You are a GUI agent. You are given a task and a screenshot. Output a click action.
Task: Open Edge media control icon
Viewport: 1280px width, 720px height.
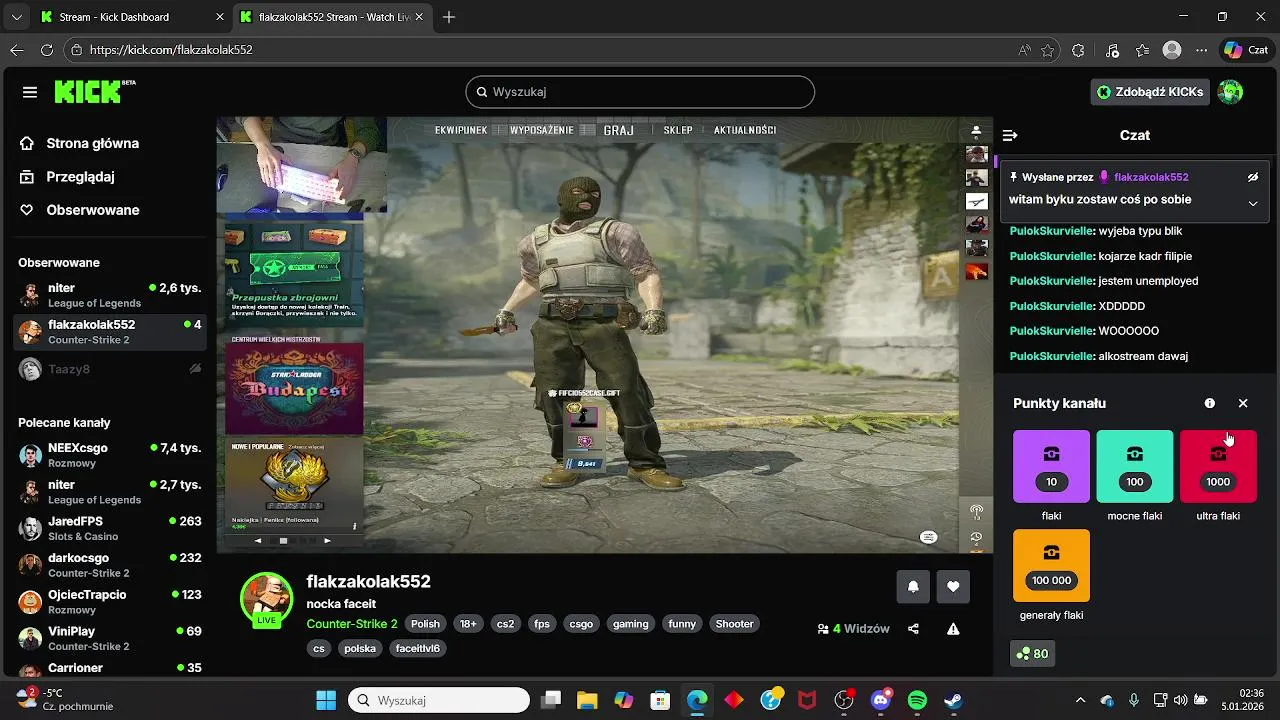(x=1112, y=50)
